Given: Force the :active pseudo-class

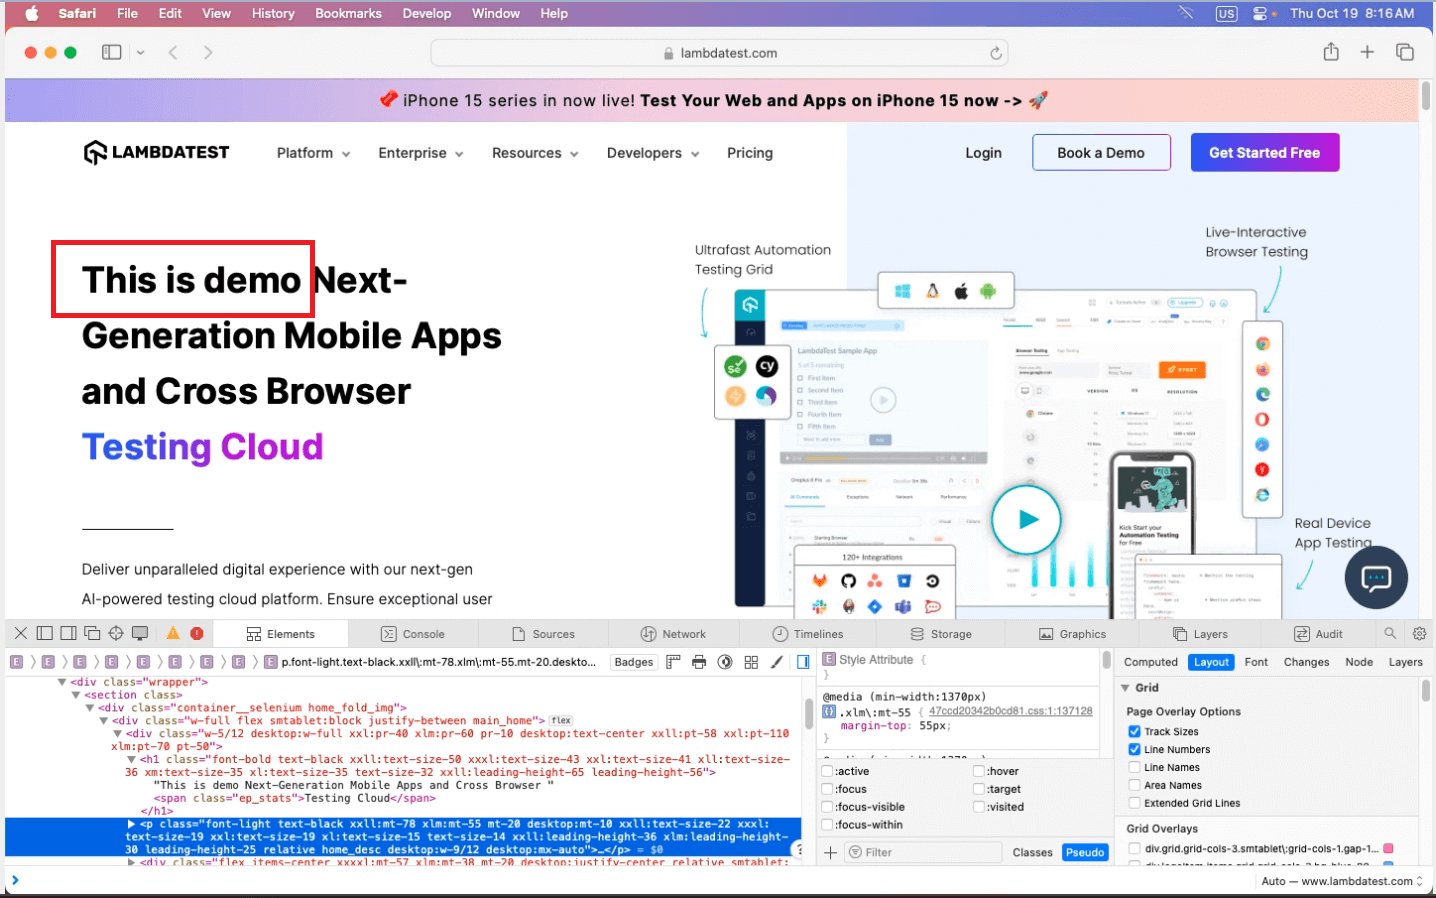Looking at the screenshot, I should 828,771.
